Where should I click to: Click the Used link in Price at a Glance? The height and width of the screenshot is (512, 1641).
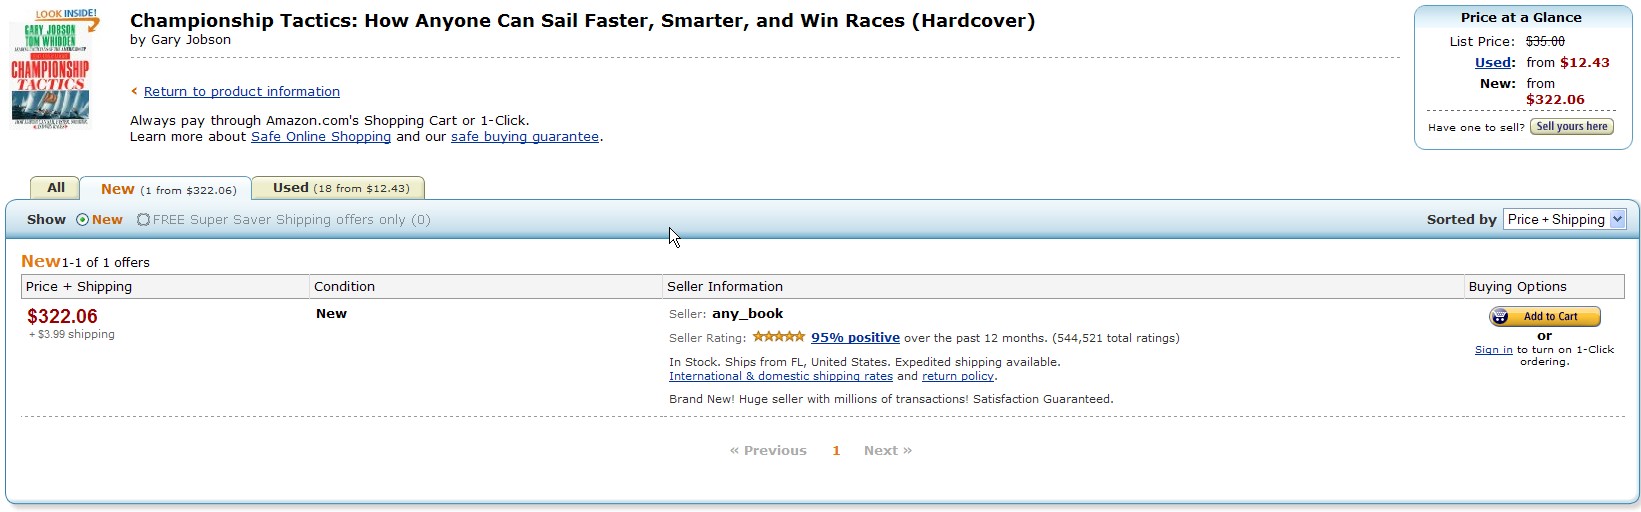pyautogui.click(x=1493, y=63)
